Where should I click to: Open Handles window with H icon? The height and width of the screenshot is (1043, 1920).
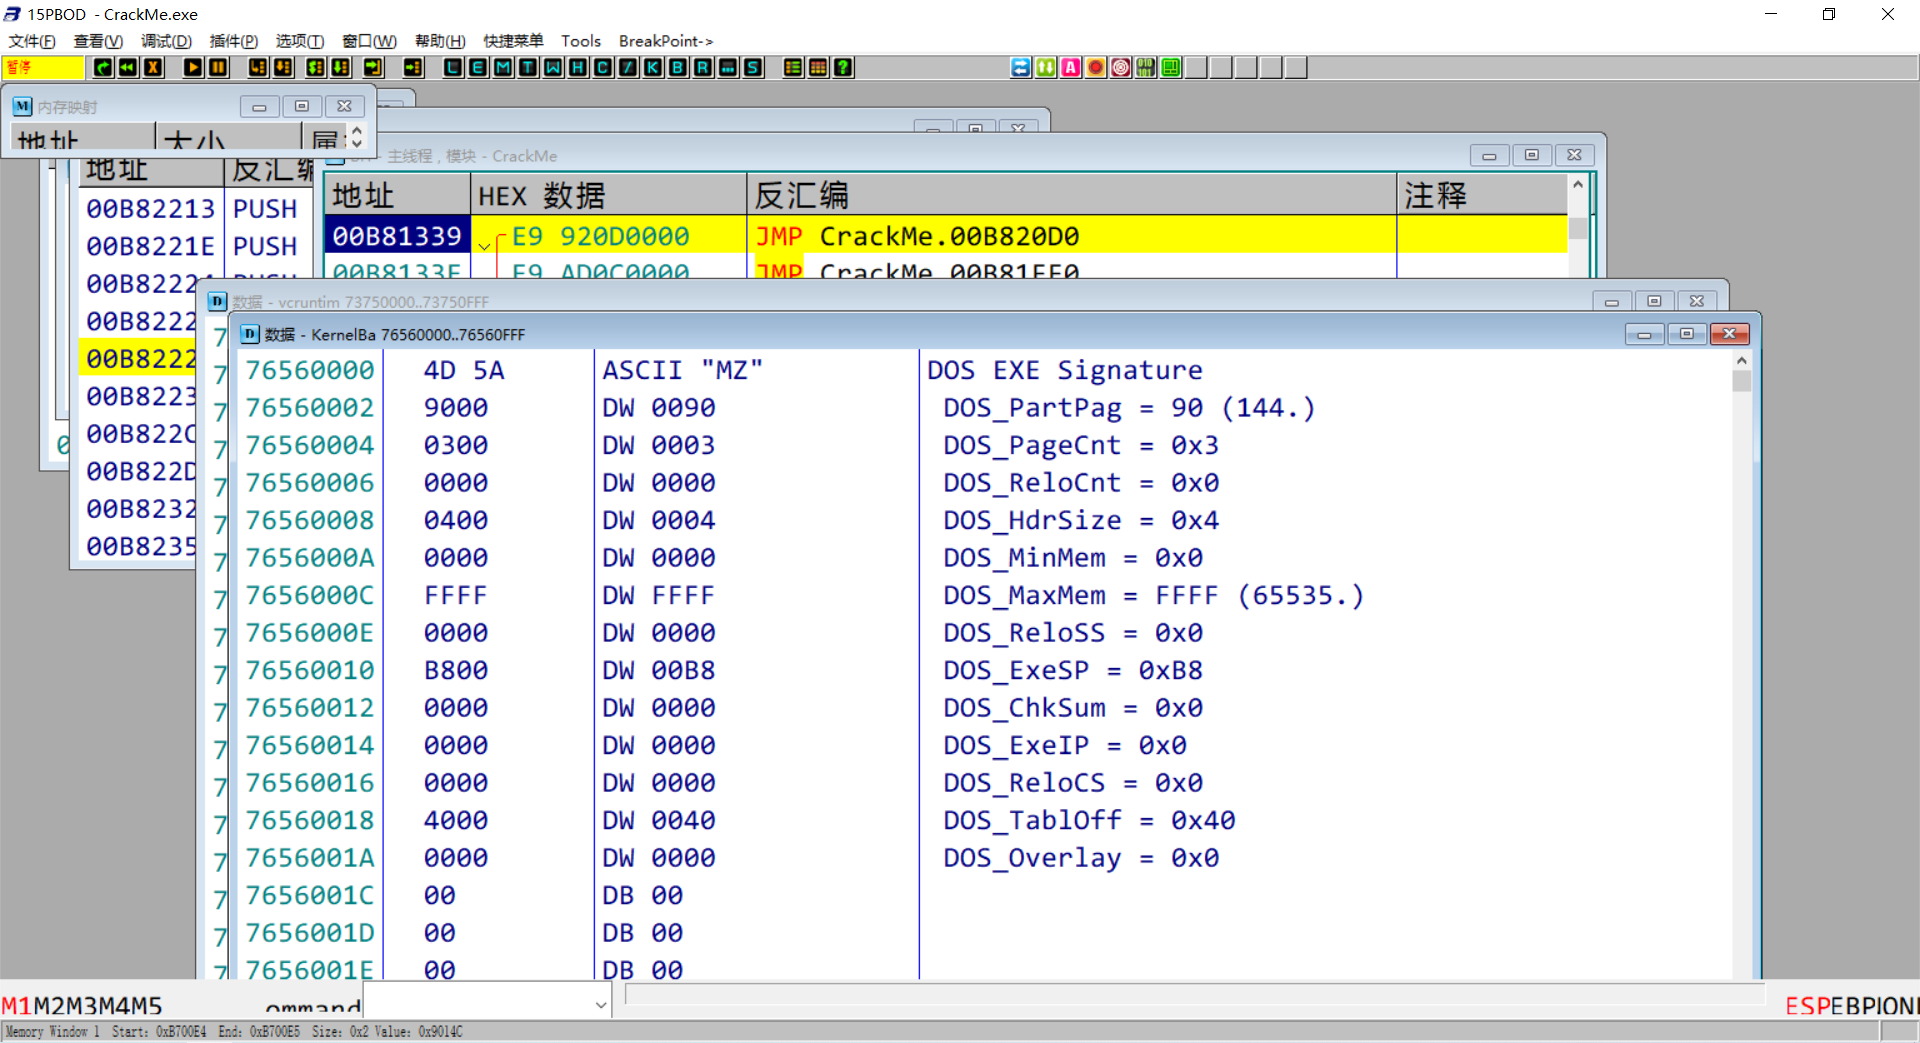[x=578, y=67]
